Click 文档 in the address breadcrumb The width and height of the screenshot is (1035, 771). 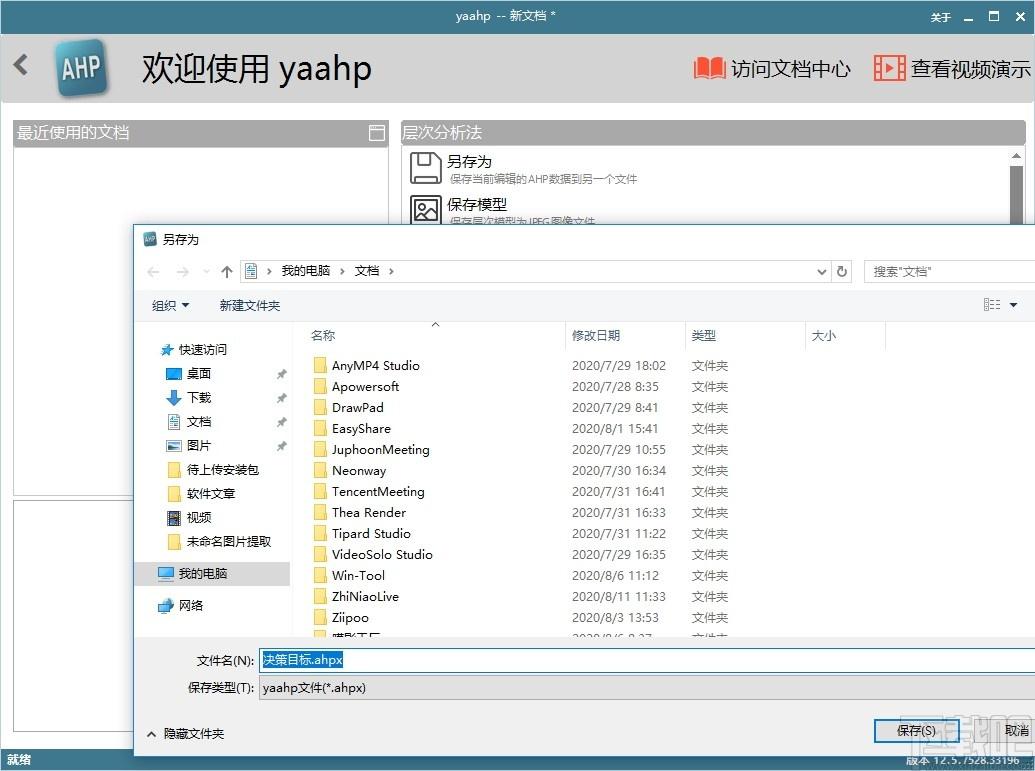367,271
